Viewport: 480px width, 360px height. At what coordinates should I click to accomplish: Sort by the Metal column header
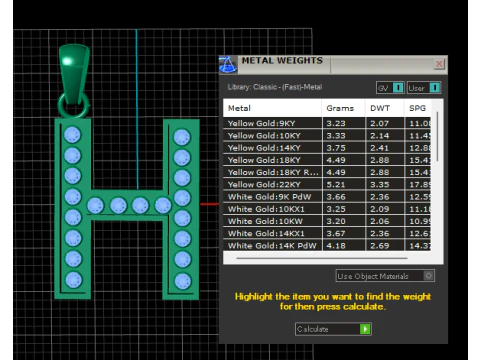pos(272,108)
